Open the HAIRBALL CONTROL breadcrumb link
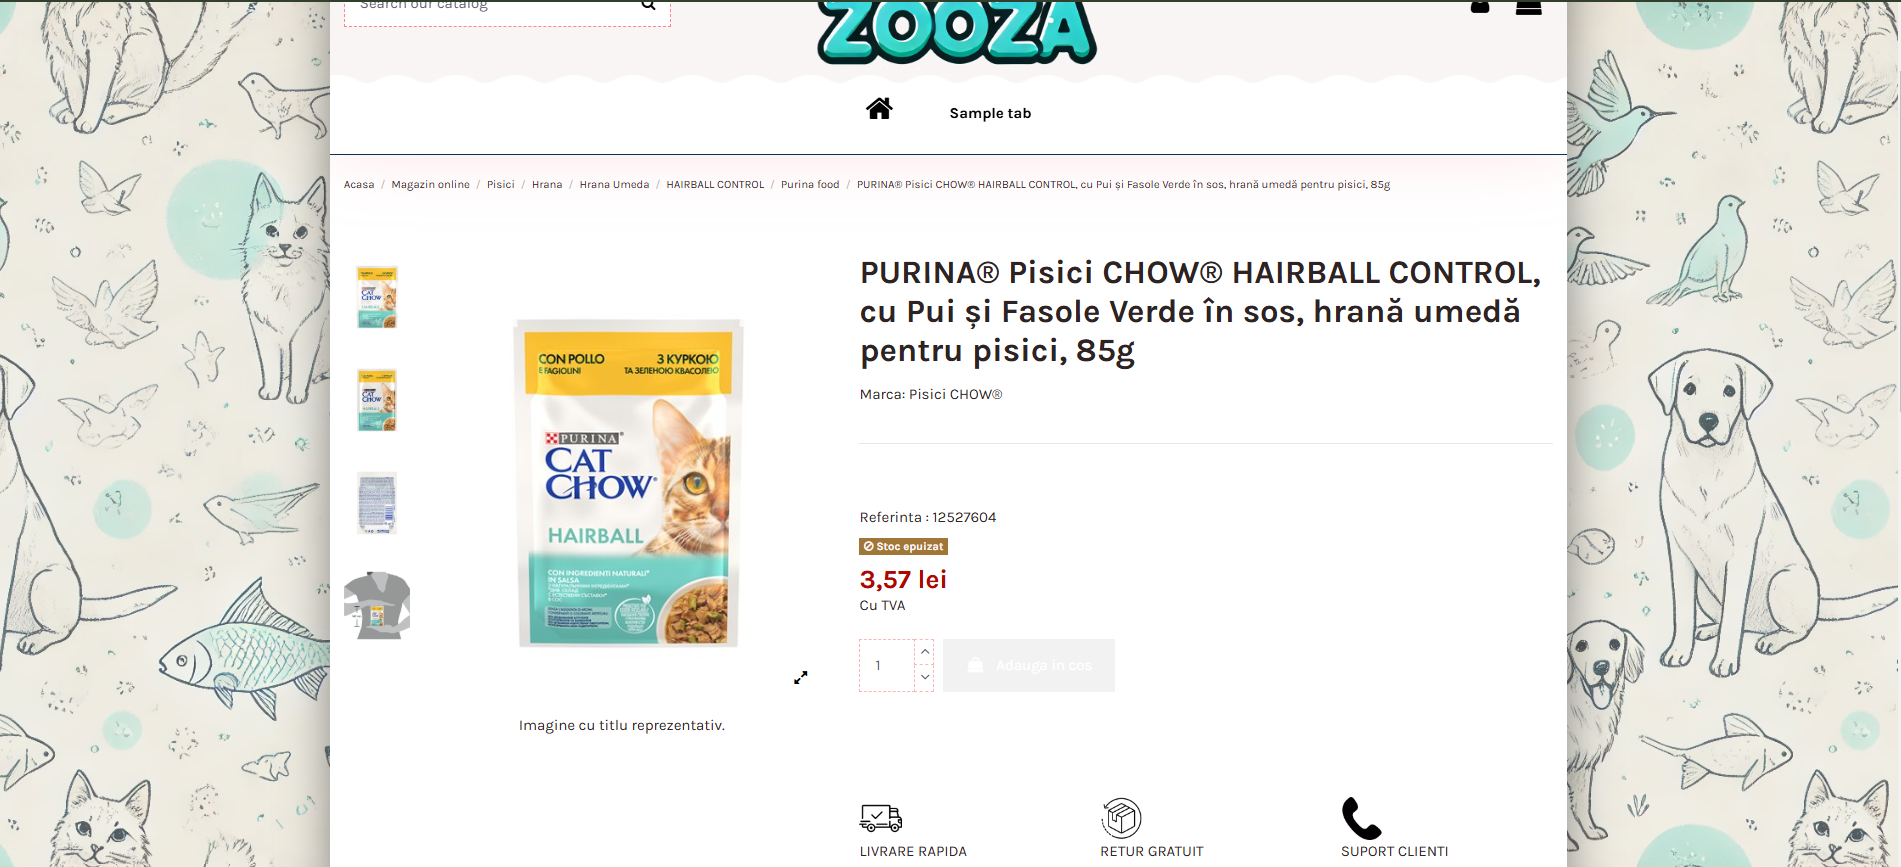Screen dimensions: 1901x867 click(x=715, y=185)
